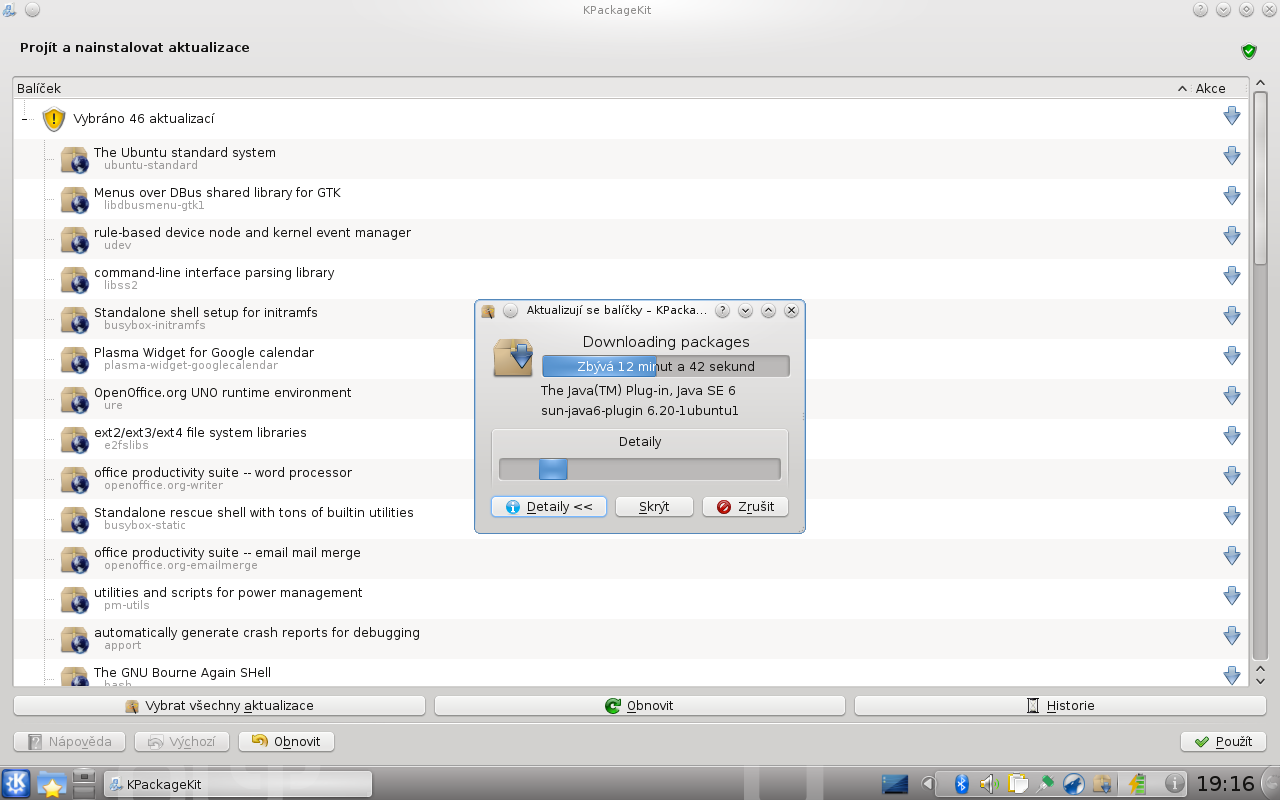
Task: Click the yellow warning shield icon
Action: tap(54, 119)
